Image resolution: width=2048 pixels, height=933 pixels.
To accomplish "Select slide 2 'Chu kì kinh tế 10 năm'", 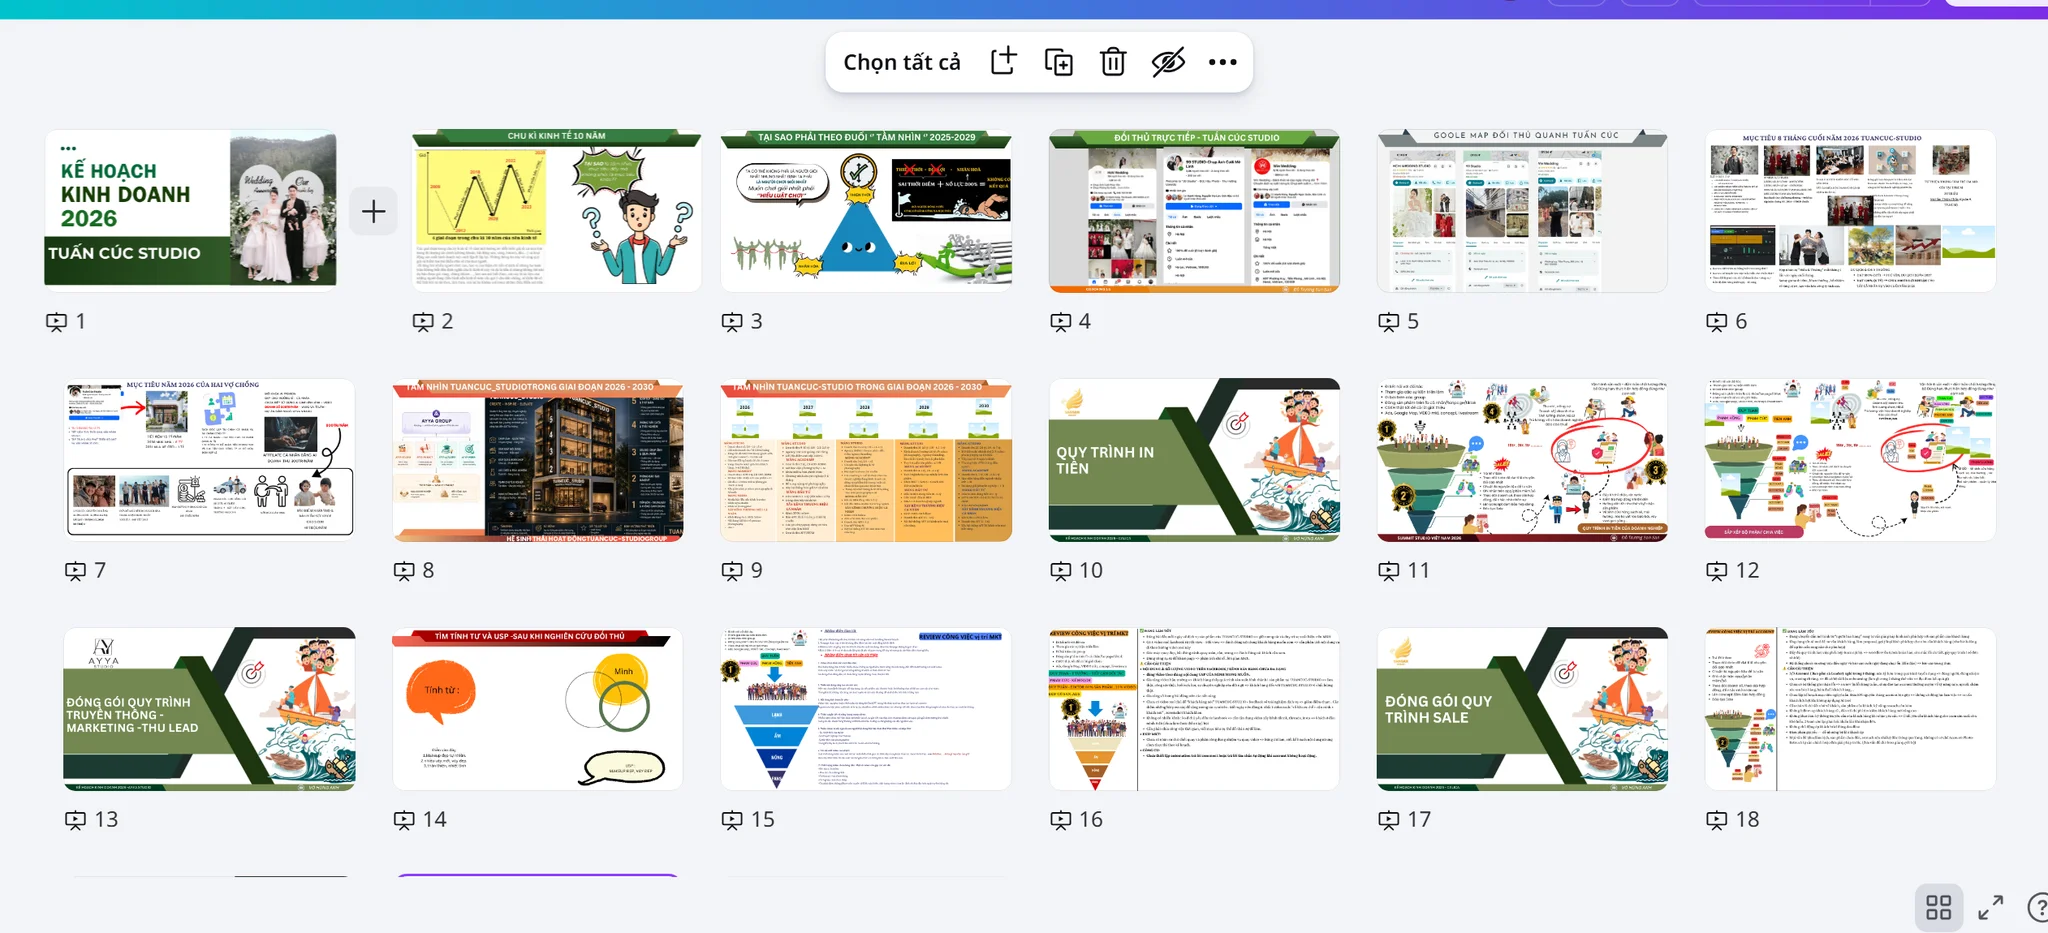I will tap(556, 210).
